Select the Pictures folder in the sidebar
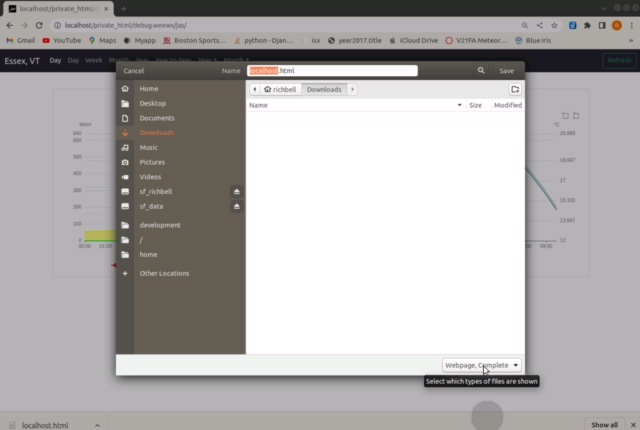640x430 pixels. (x=152, y=162)
